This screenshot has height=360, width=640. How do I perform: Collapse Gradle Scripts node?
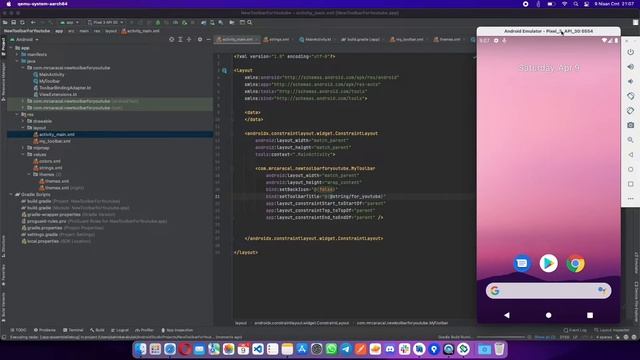click(x=11, y=194)
